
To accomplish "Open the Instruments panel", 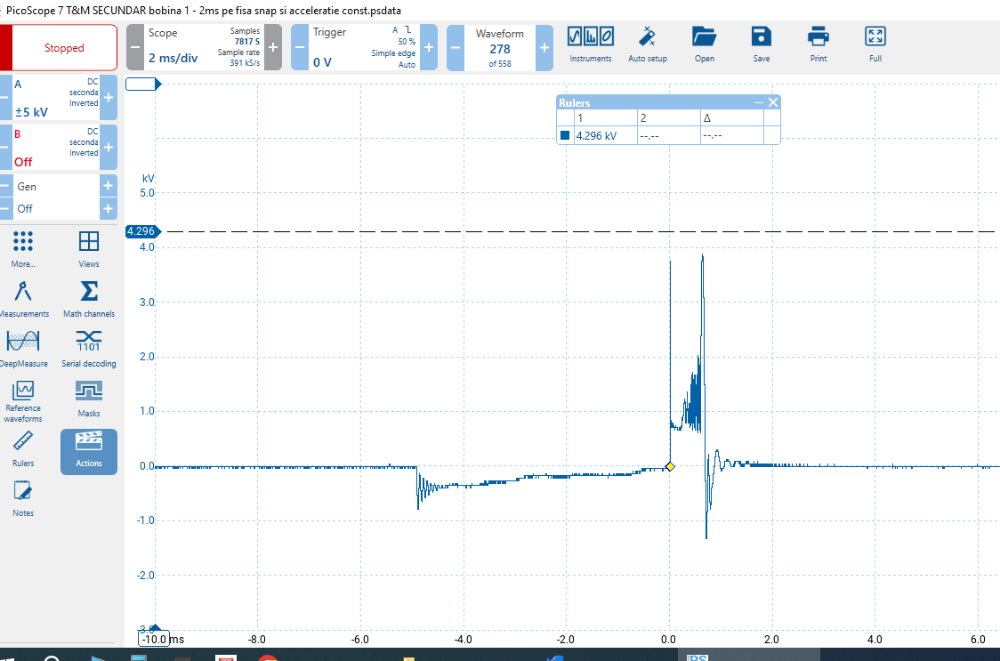I will pos(590,45).
